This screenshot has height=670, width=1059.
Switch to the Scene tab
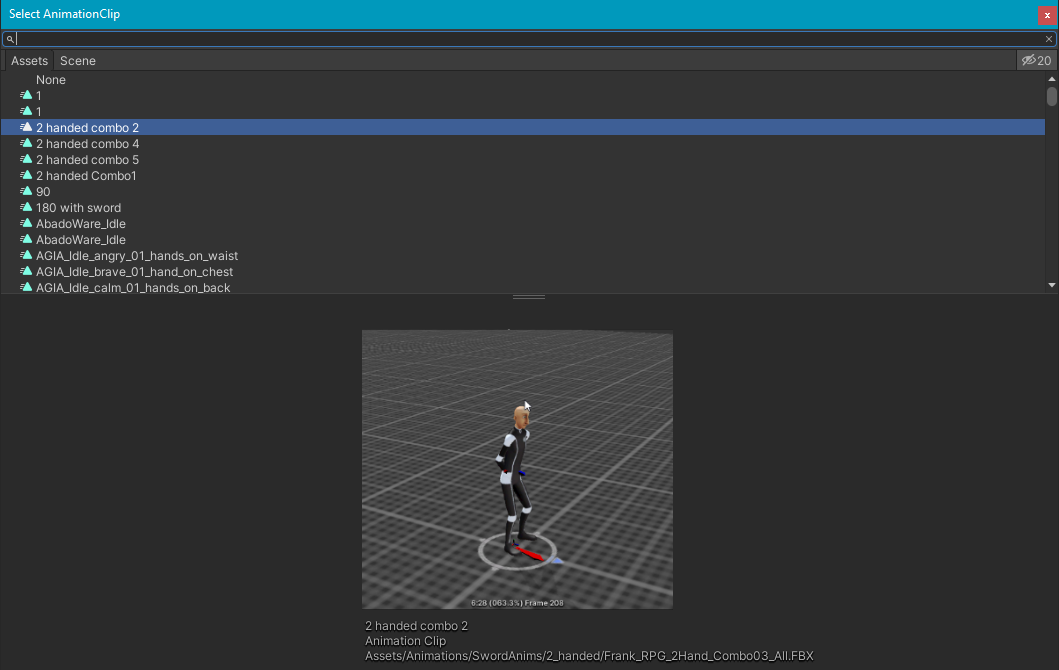tap(77, 60)
